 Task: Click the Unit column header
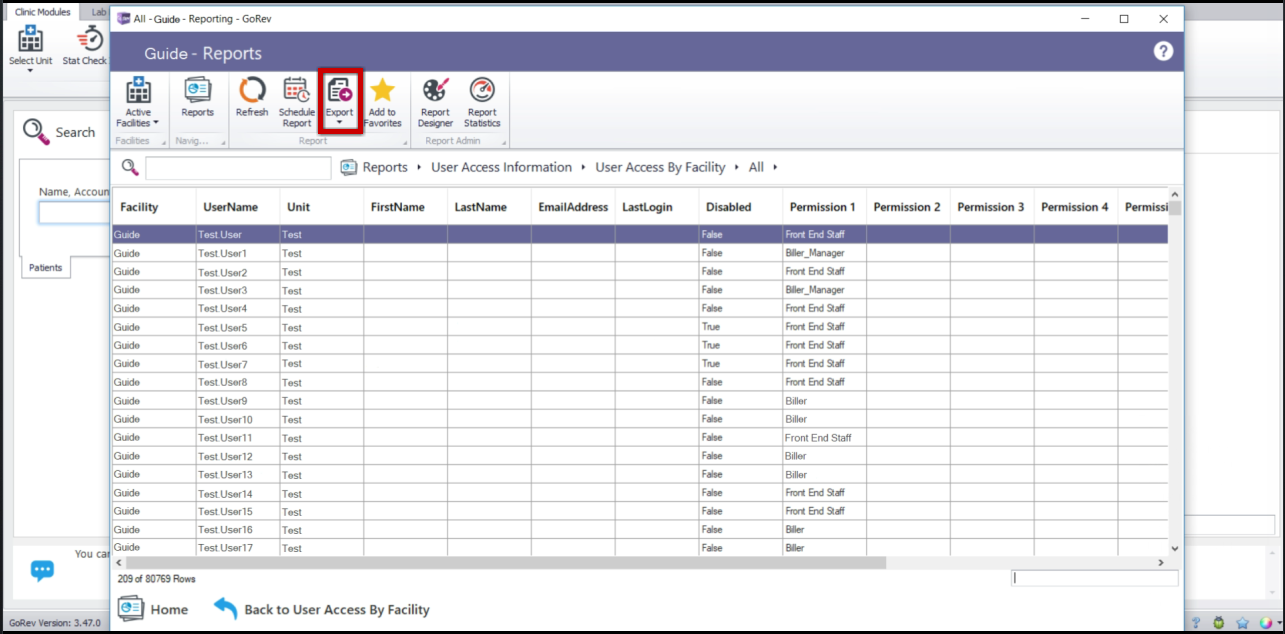click(x=322, y=207)
